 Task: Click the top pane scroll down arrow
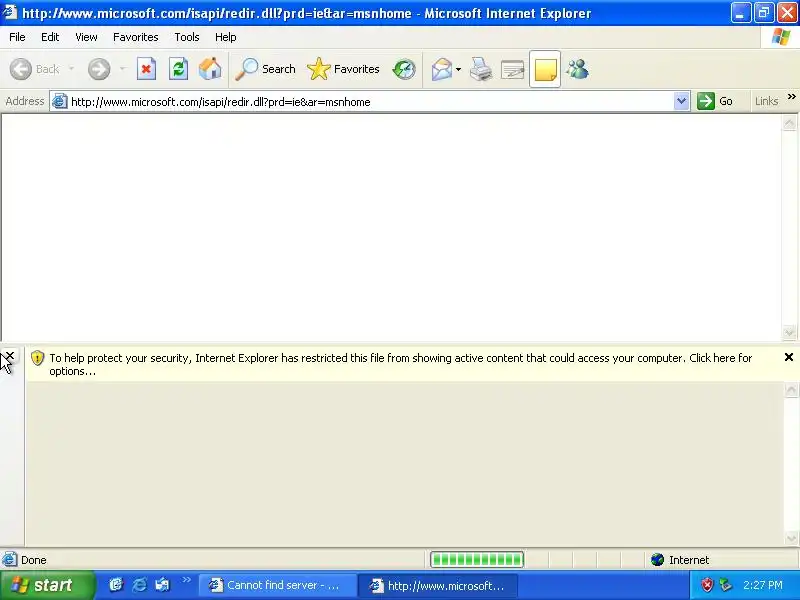pyautogui.click(x=789, y=332)
